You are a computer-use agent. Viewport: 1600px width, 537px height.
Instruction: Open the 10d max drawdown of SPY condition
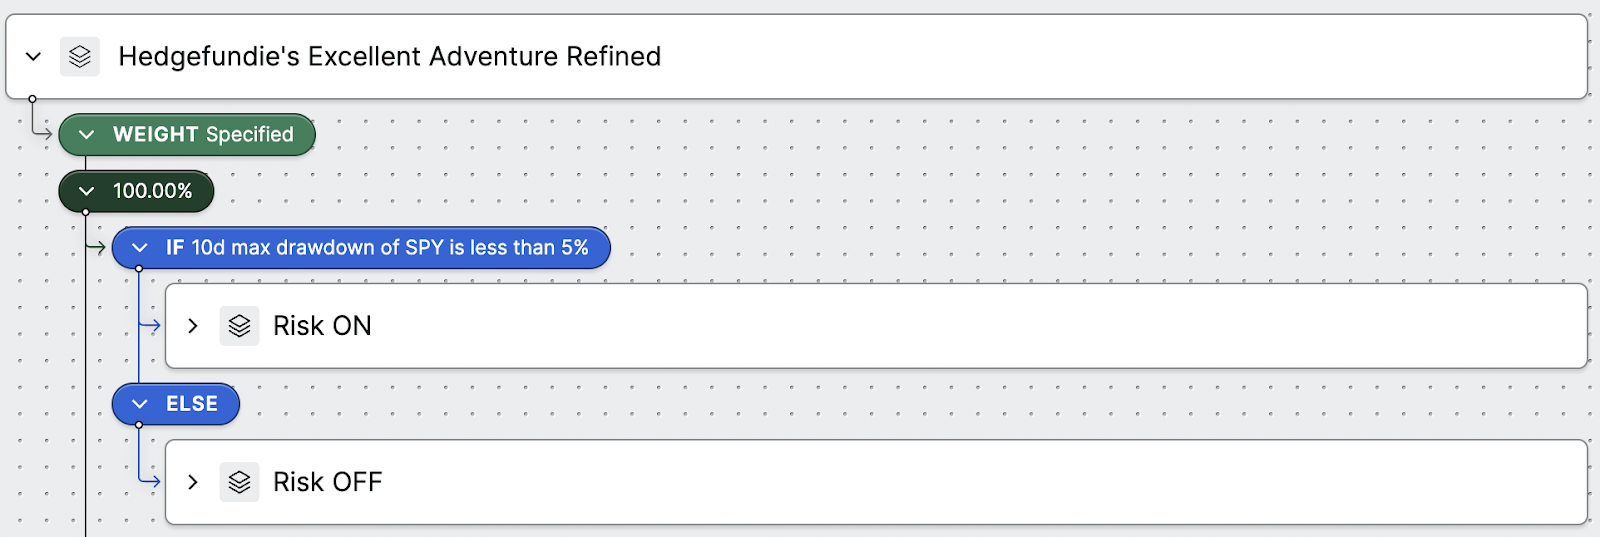pyautogui.click(x=377, y=248)
